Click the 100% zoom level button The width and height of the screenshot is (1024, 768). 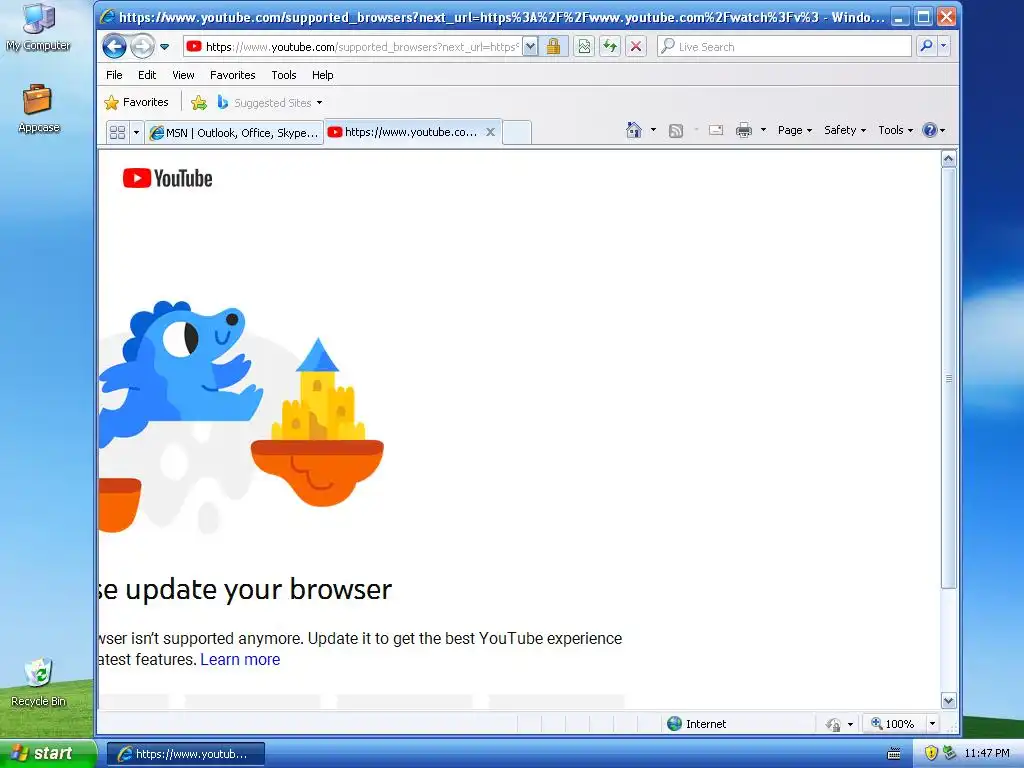pos(893,724)
